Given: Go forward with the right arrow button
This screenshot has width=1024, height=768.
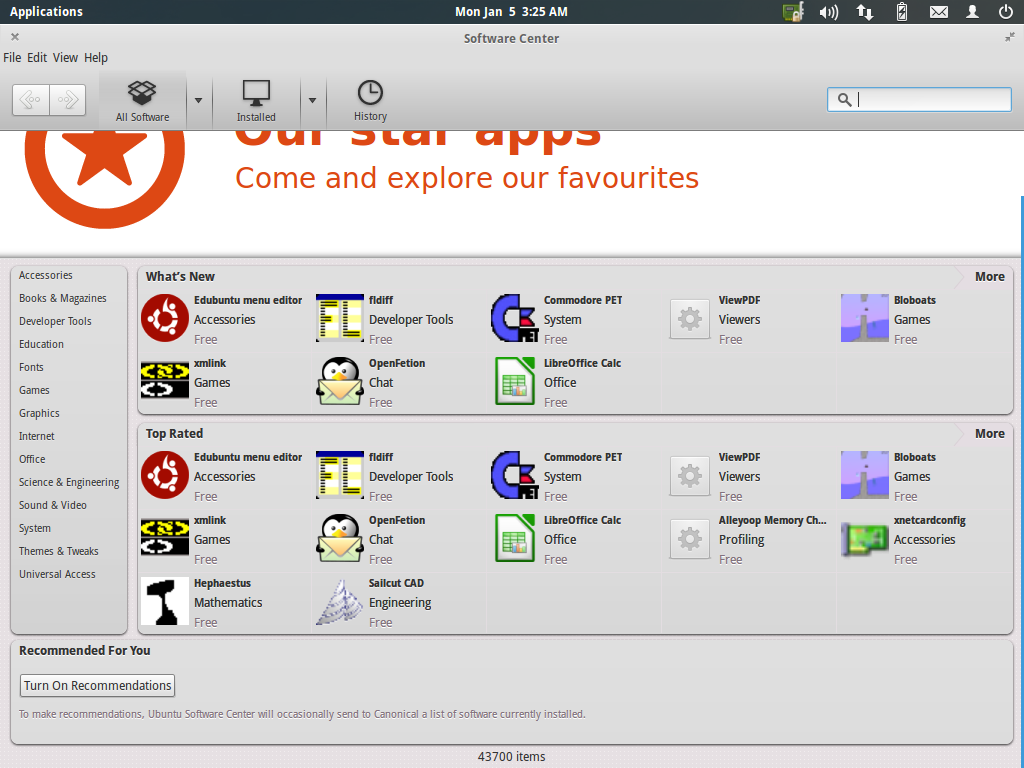Looking at the screenshot, I should pos(68,100).
